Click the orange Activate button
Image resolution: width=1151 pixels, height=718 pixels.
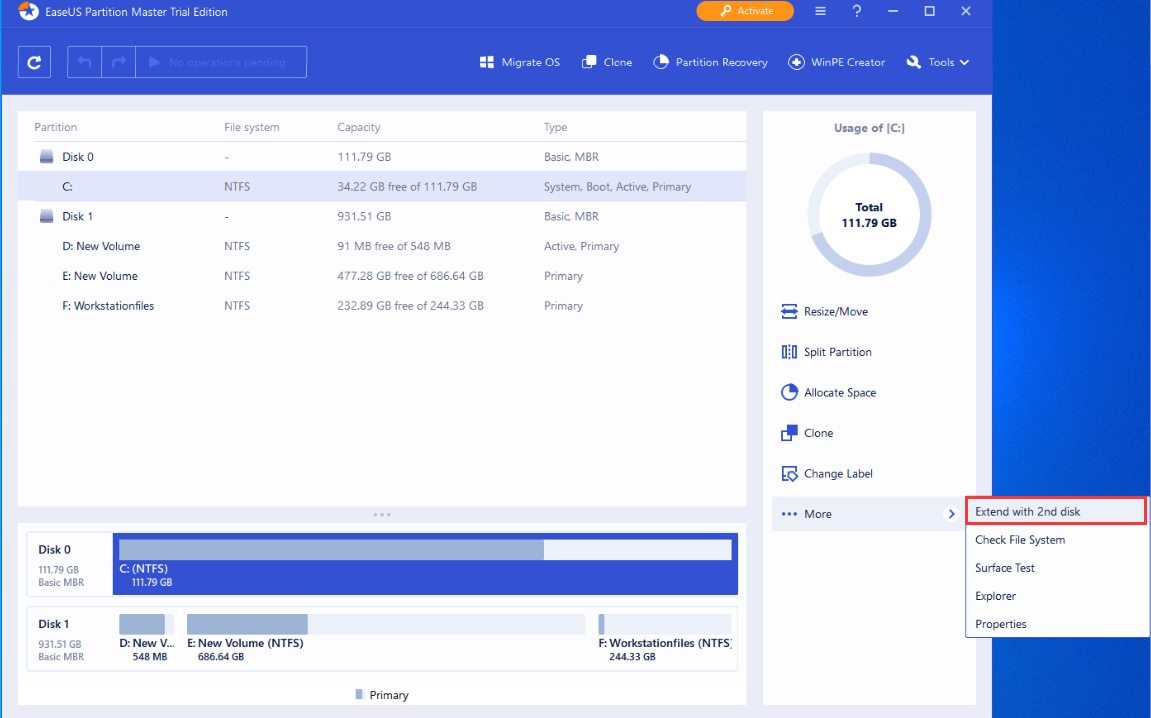point(745,11)
